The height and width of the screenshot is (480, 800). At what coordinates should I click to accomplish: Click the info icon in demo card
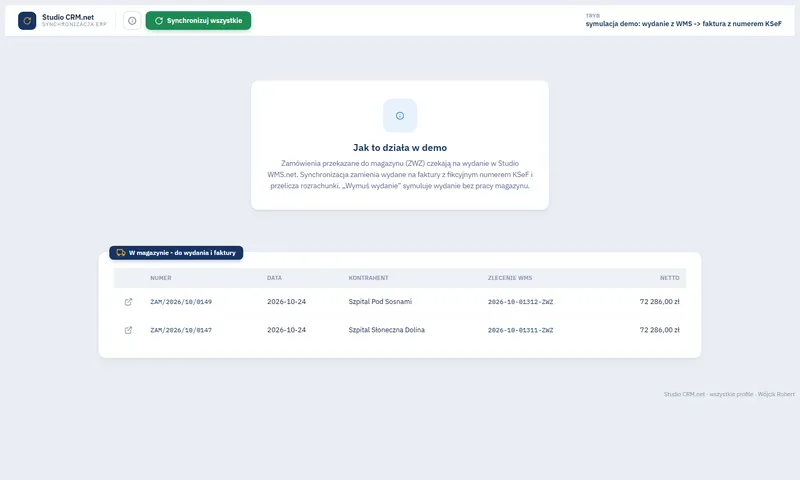tap(400, 116)
